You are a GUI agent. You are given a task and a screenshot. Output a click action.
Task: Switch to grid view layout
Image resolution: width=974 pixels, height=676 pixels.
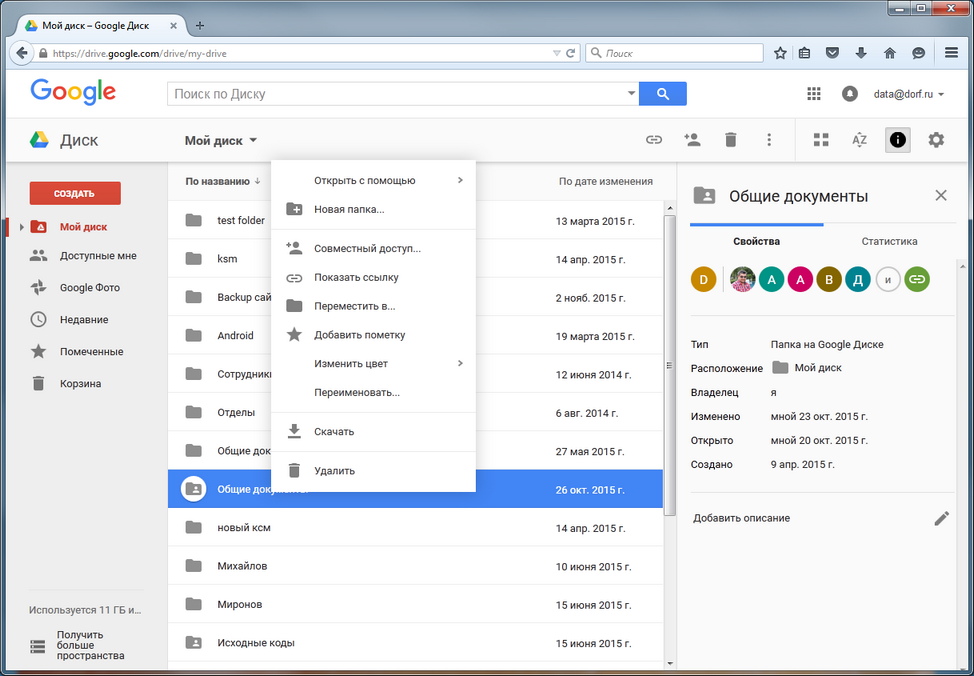point(821,140)
